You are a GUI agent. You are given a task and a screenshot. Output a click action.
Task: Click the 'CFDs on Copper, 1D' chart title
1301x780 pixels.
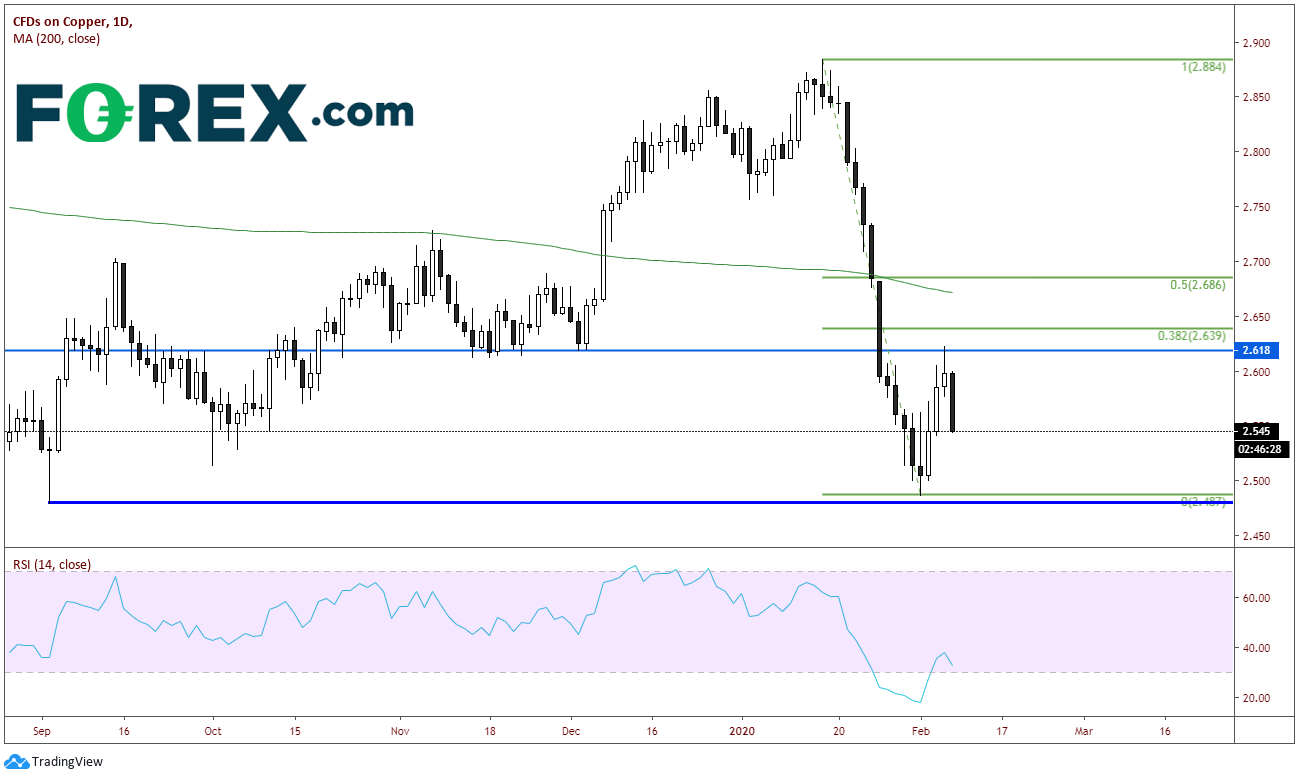(x=71, y=21)
